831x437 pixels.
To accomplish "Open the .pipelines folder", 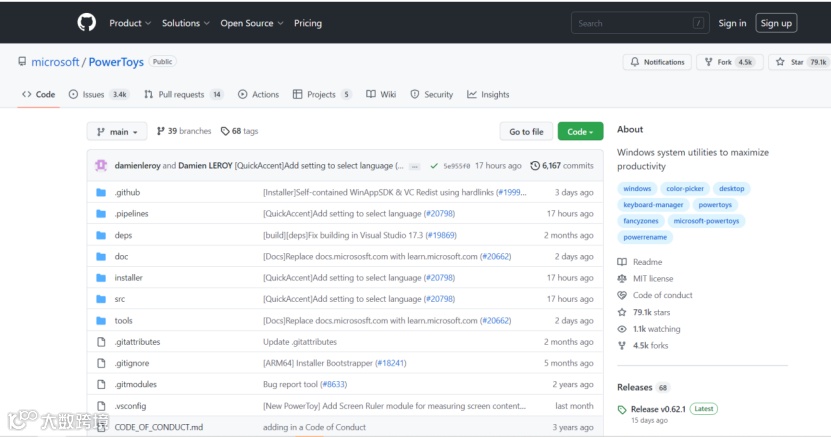I will click(x=131, y=213).
